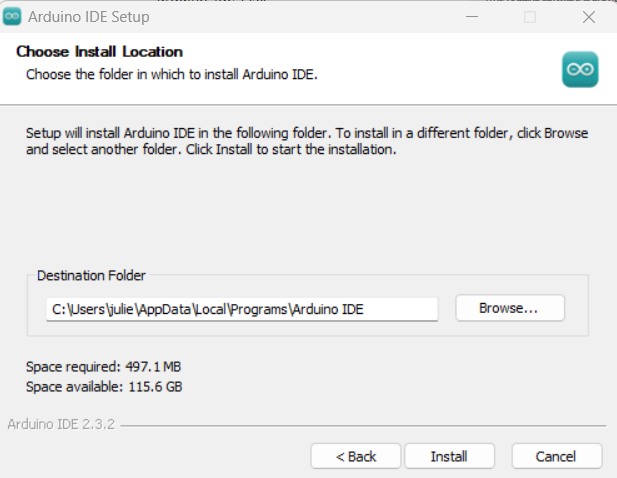
Task: Start installation with the Install button
Action: (x=449, y=456)
